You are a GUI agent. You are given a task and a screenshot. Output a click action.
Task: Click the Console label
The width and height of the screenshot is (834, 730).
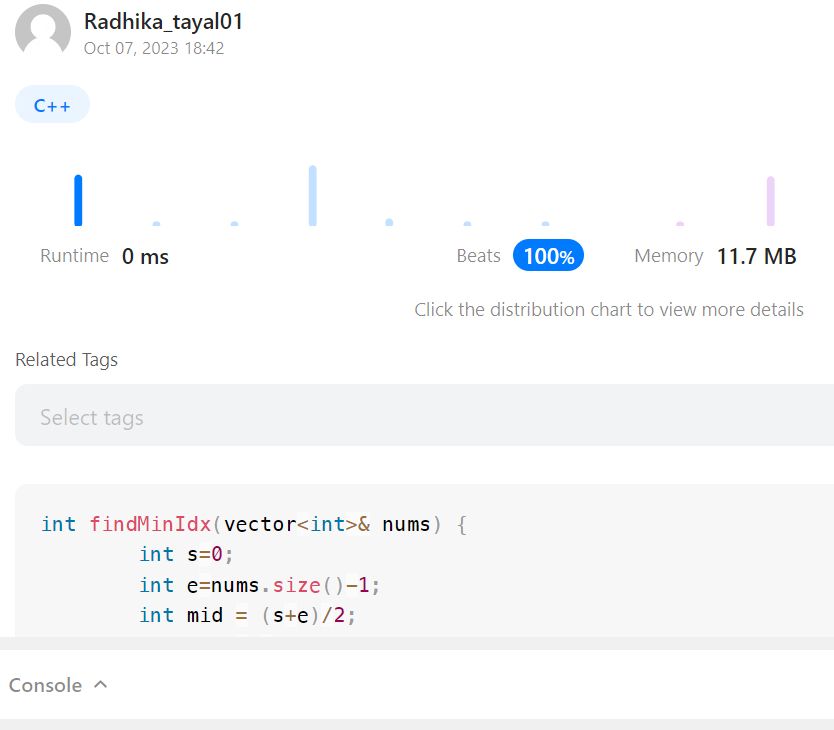coord(45,685)
